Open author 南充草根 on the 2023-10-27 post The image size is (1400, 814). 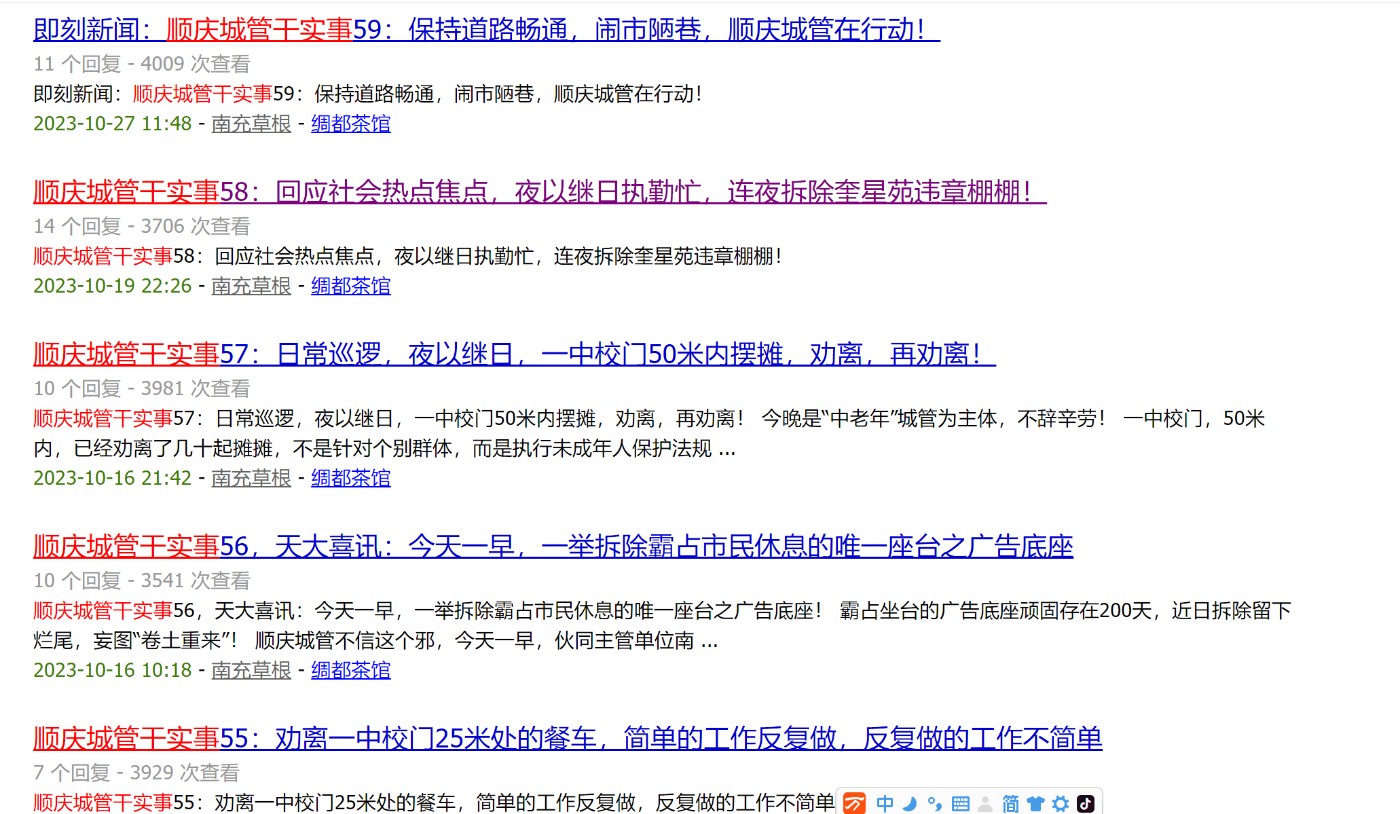(251, 123)
